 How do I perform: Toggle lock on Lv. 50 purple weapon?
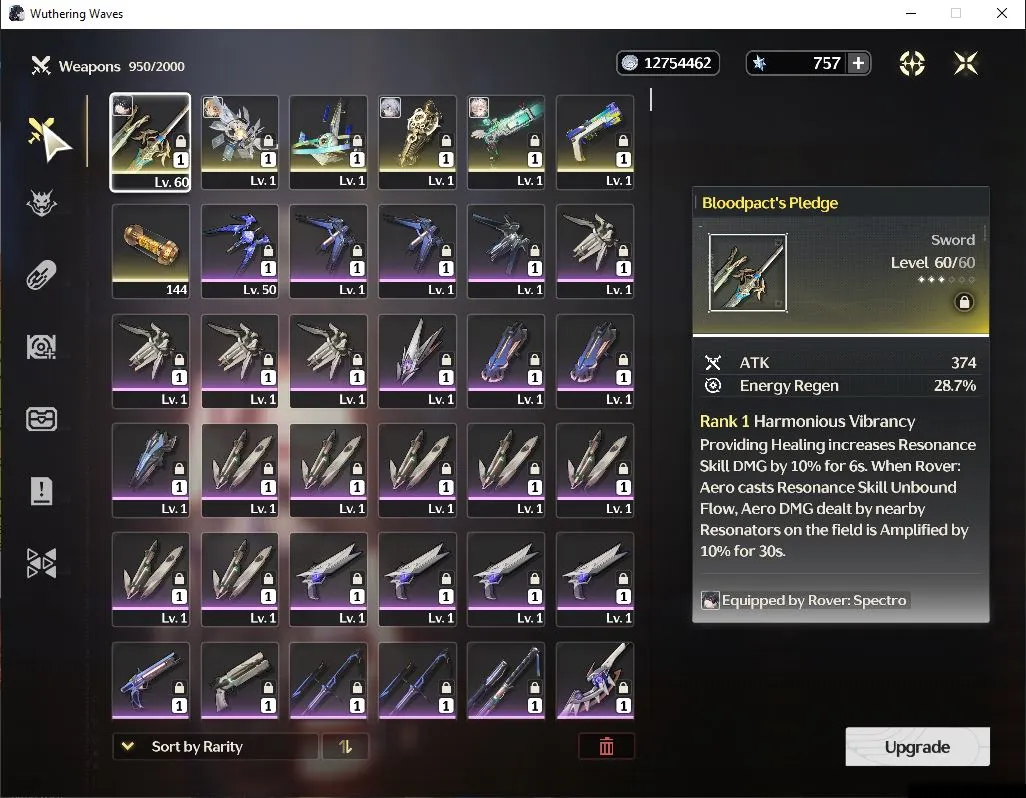click(x=268, y=251)
